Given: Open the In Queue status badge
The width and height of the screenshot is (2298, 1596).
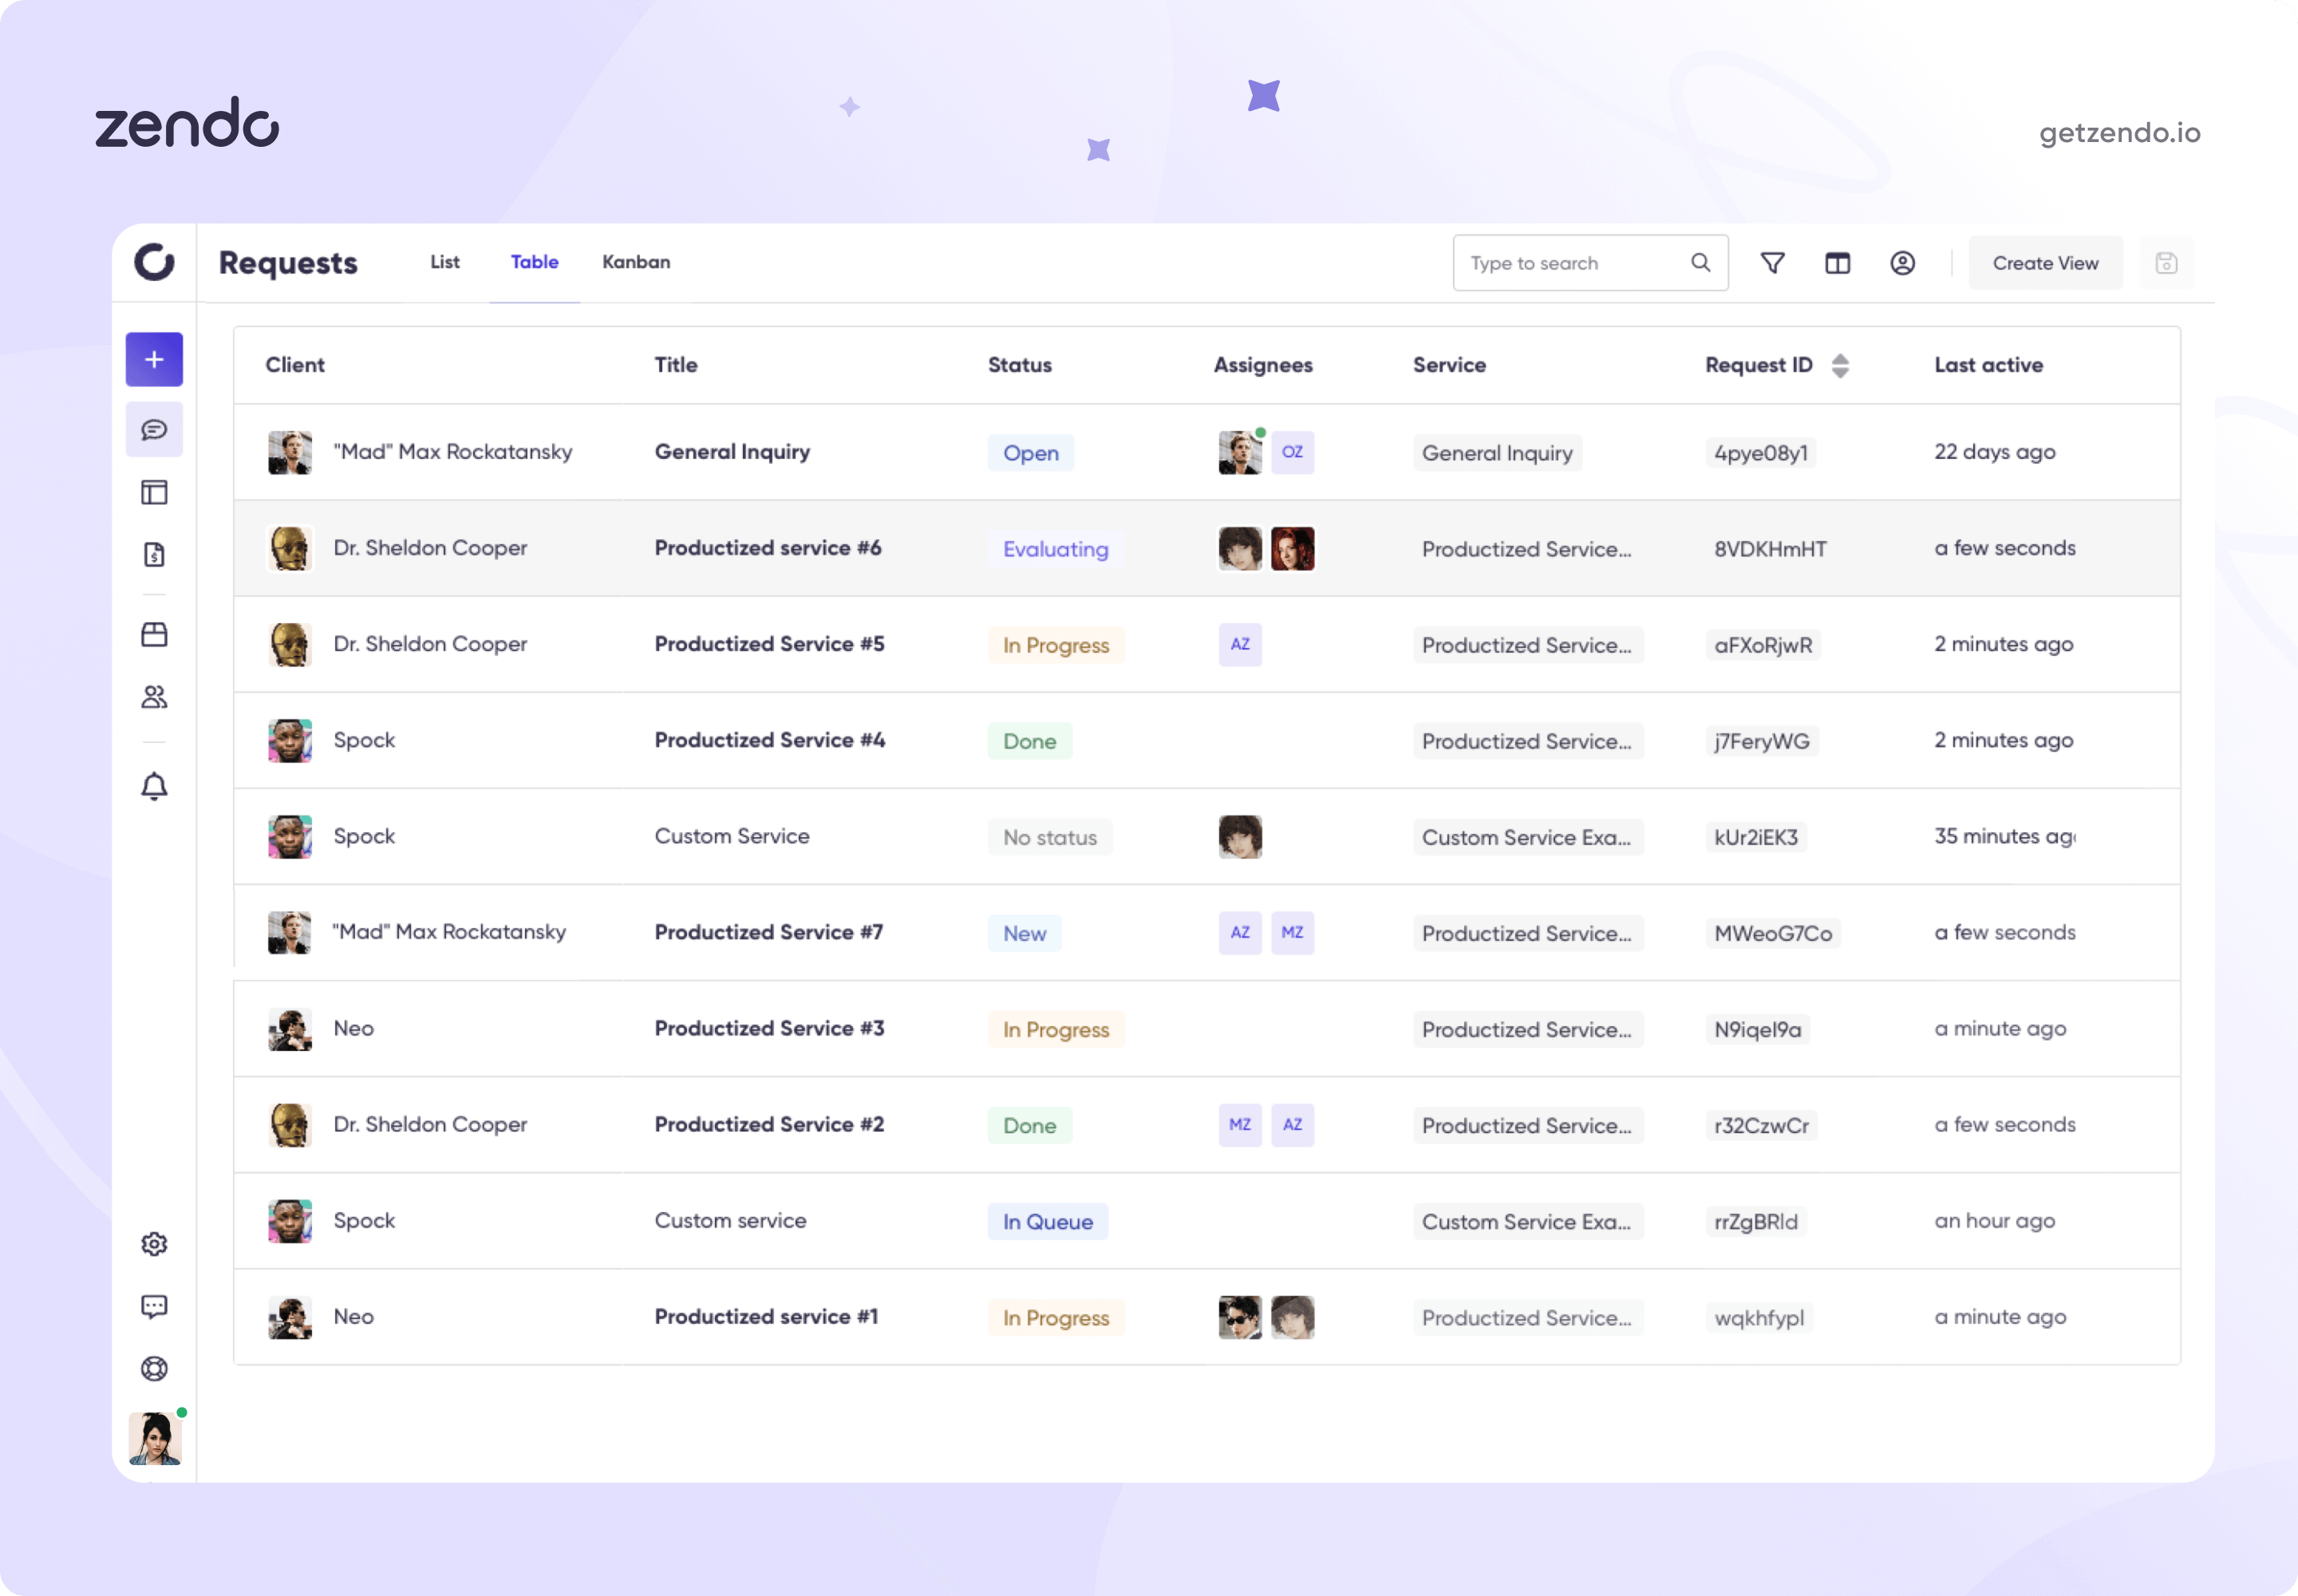Looking at the screenshot, I should (1047, 1222).
